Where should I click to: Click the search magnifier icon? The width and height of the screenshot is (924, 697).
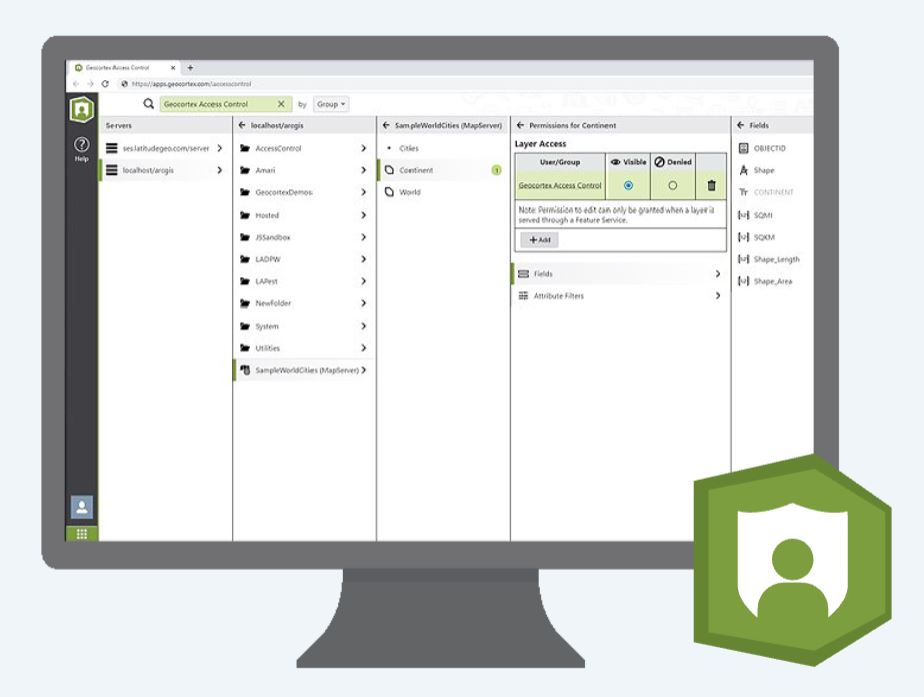(x=148, y=104)
